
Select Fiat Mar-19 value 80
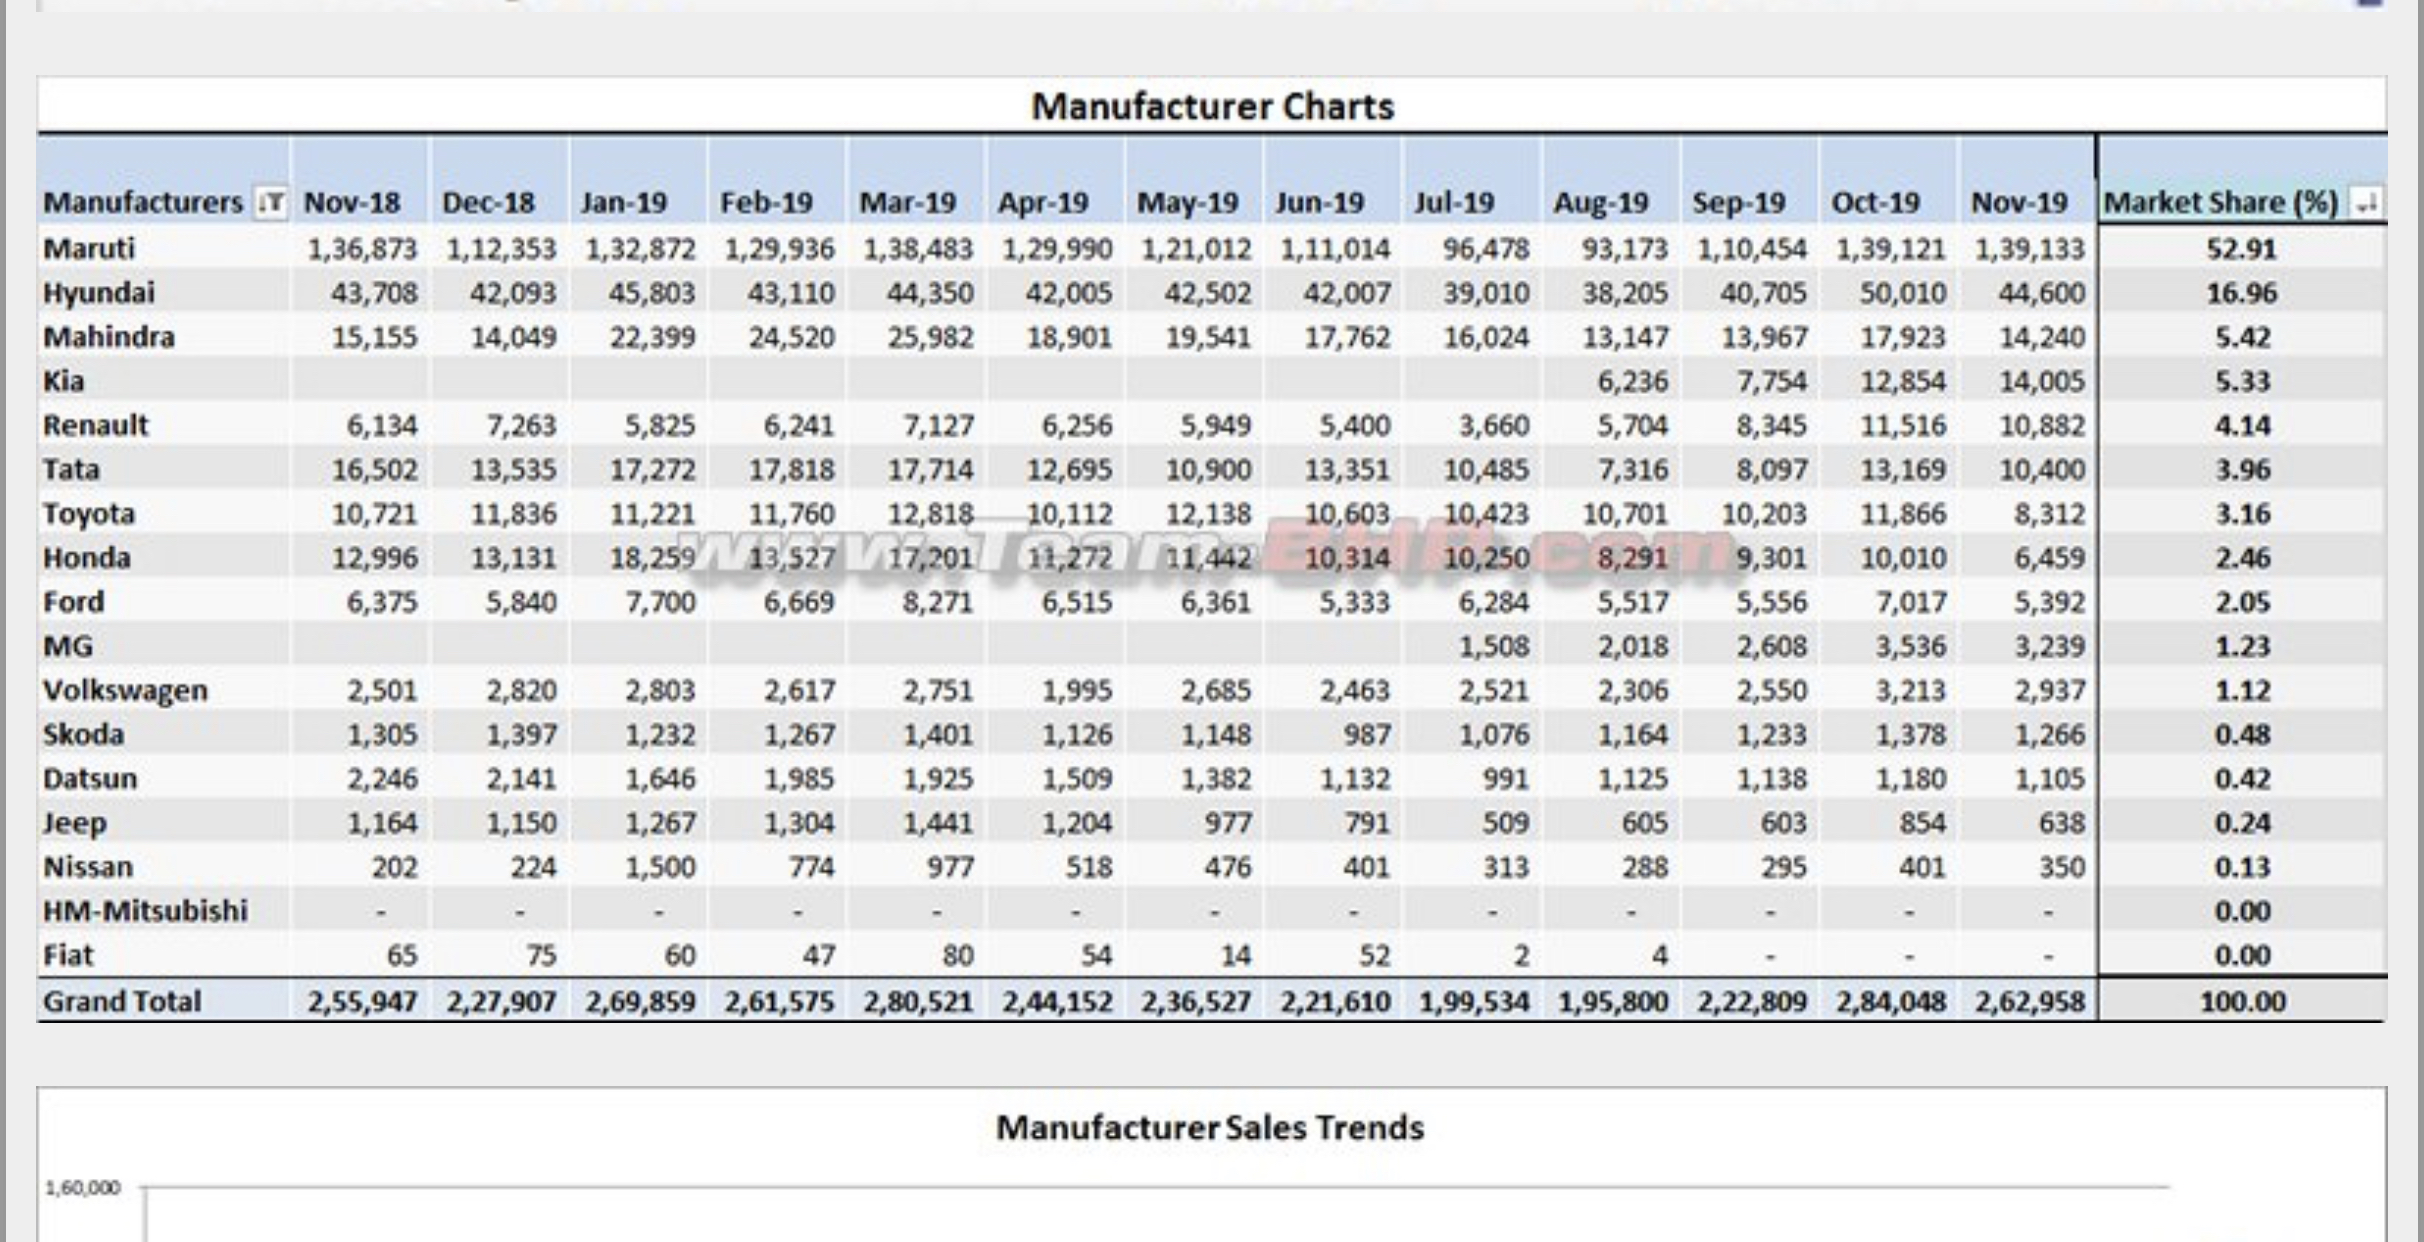click(x=957, y=955)
